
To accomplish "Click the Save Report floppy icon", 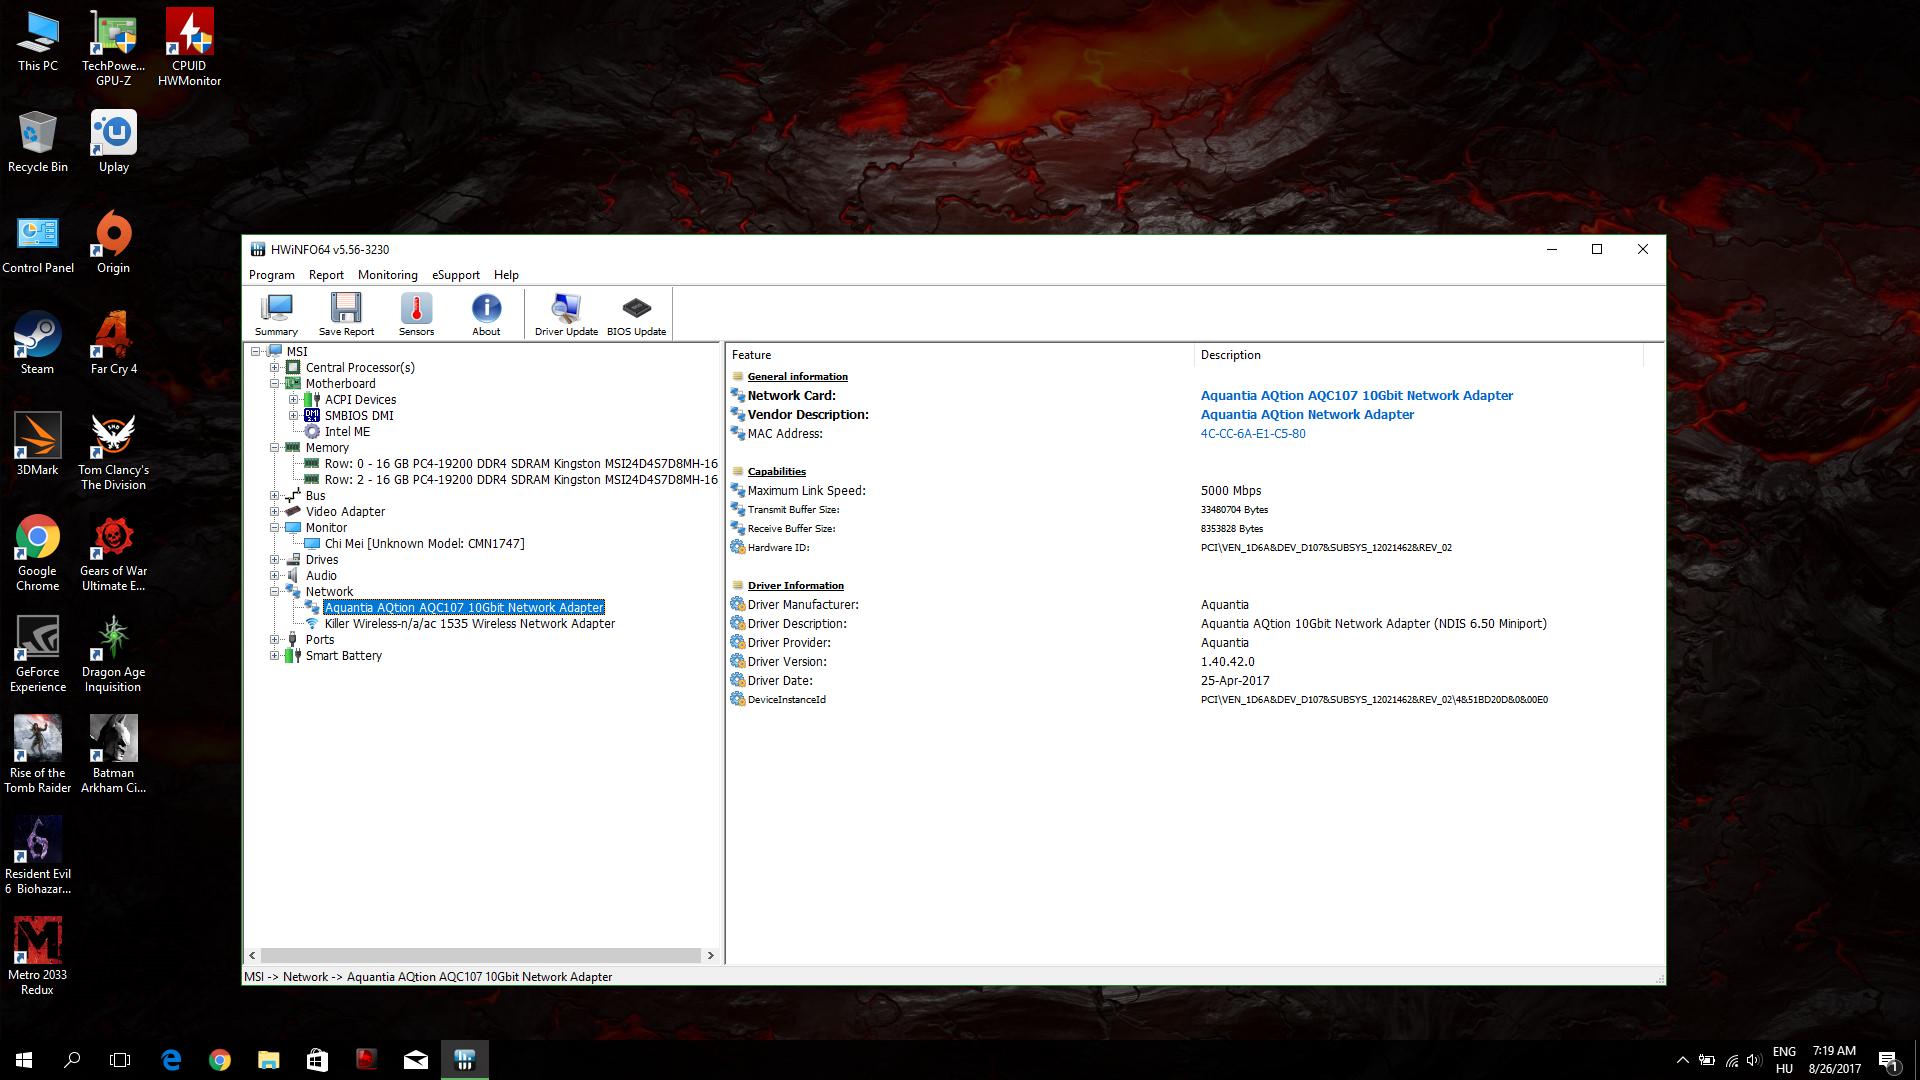I will click(346, 314).
